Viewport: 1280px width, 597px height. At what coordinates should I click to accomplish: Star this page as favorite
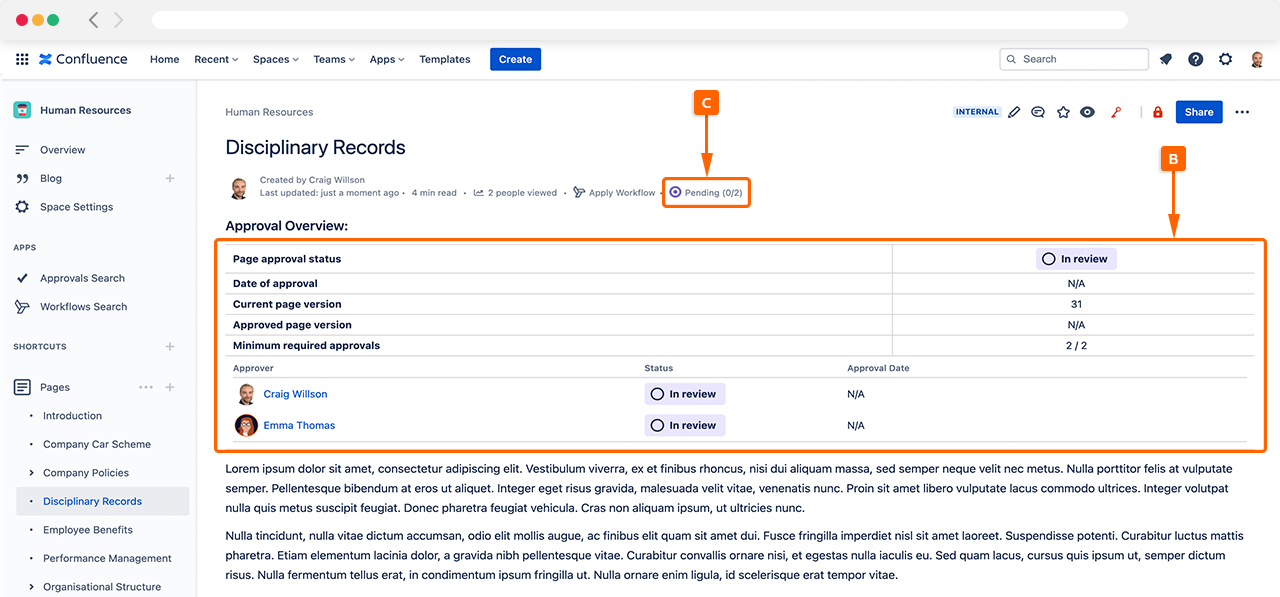coord(1063,112)
